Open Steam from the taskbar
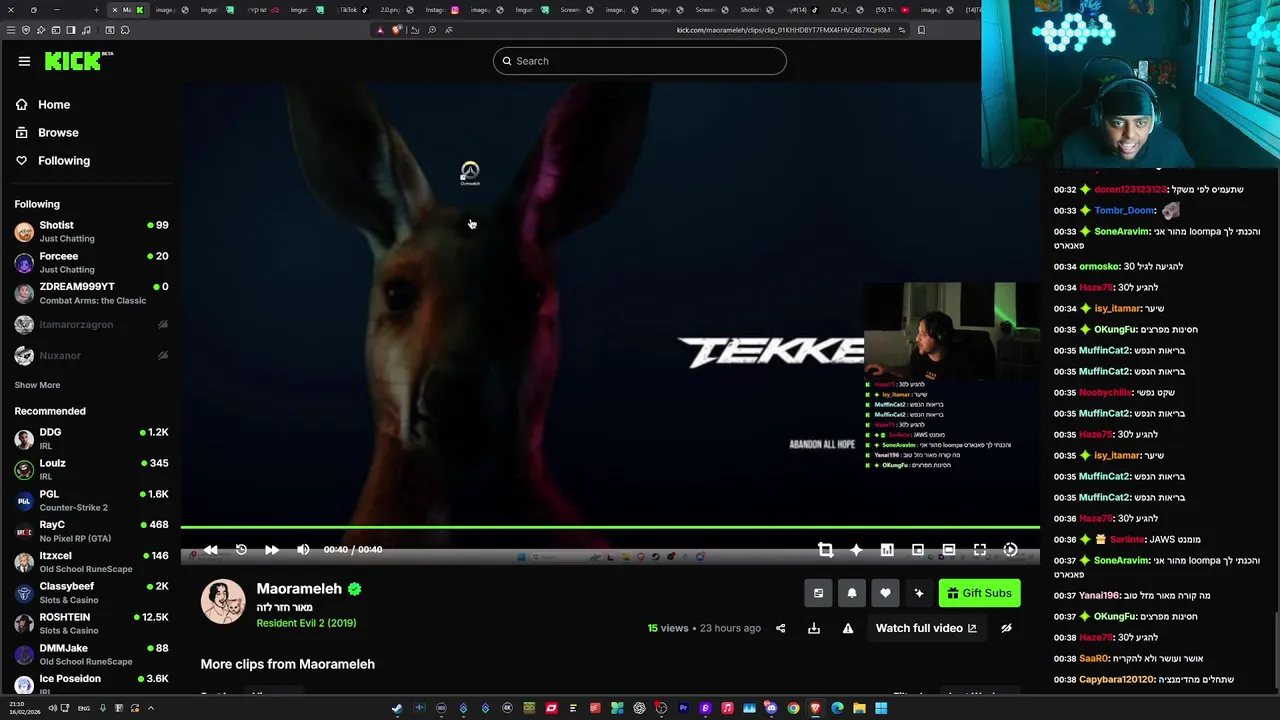The width and height of the screenshot is (1280, 720). click(x=397, y=708)
